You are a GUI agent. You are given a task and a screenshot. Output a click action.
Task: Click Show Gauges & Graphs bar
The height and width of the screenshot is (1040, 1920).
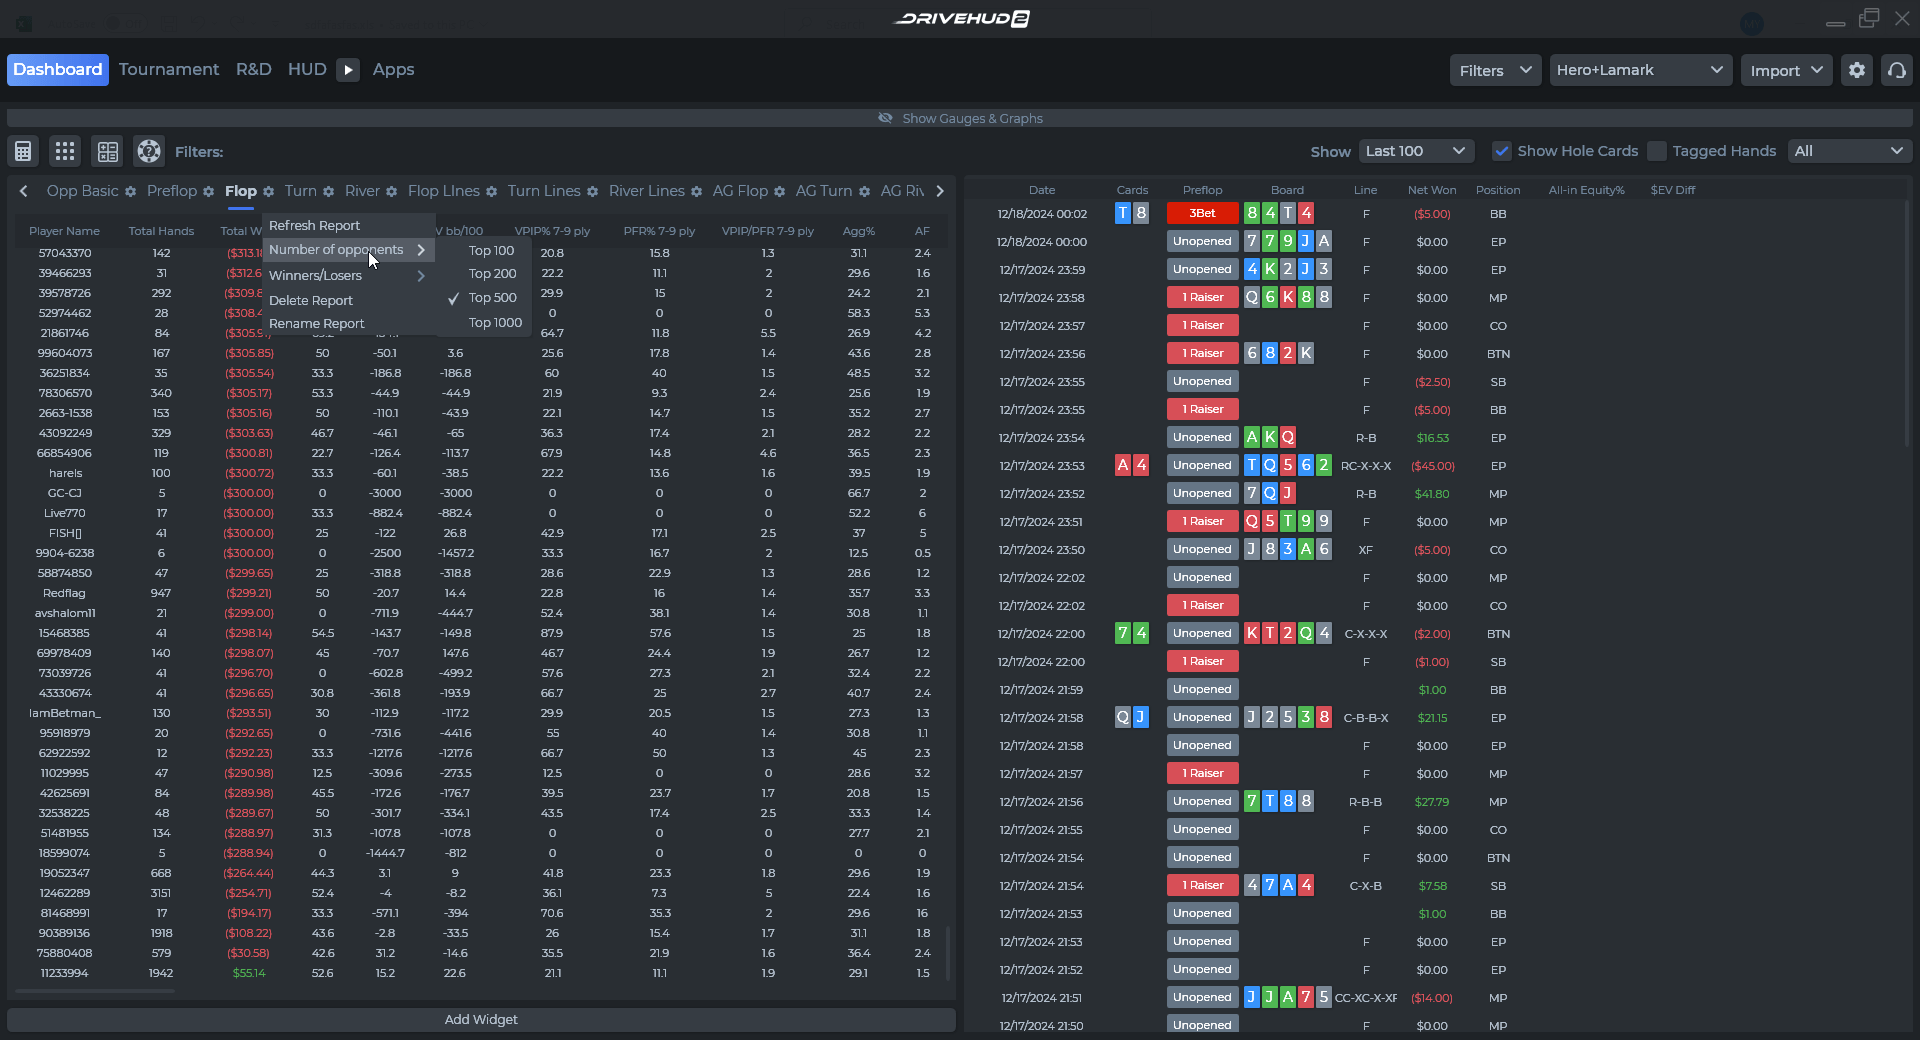(x=960, y=118)
